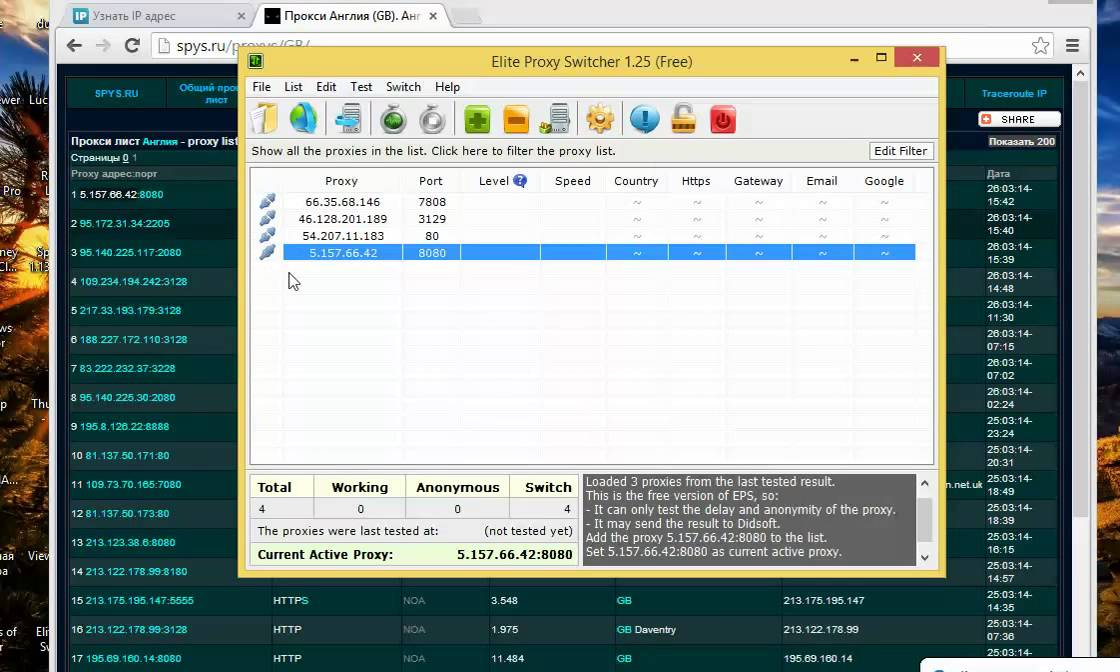Image resolution: width=1120 pixels, height=672 pixels.
Task: Sort by the Speed column header
Action: coord(573,181)
